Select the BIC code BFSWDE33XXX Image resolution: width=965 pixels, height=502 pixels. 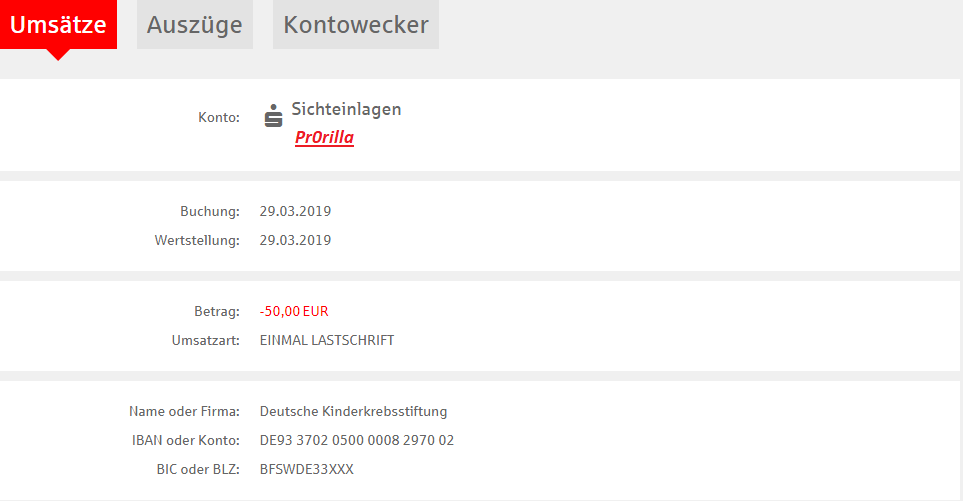(x=306, y=469)
